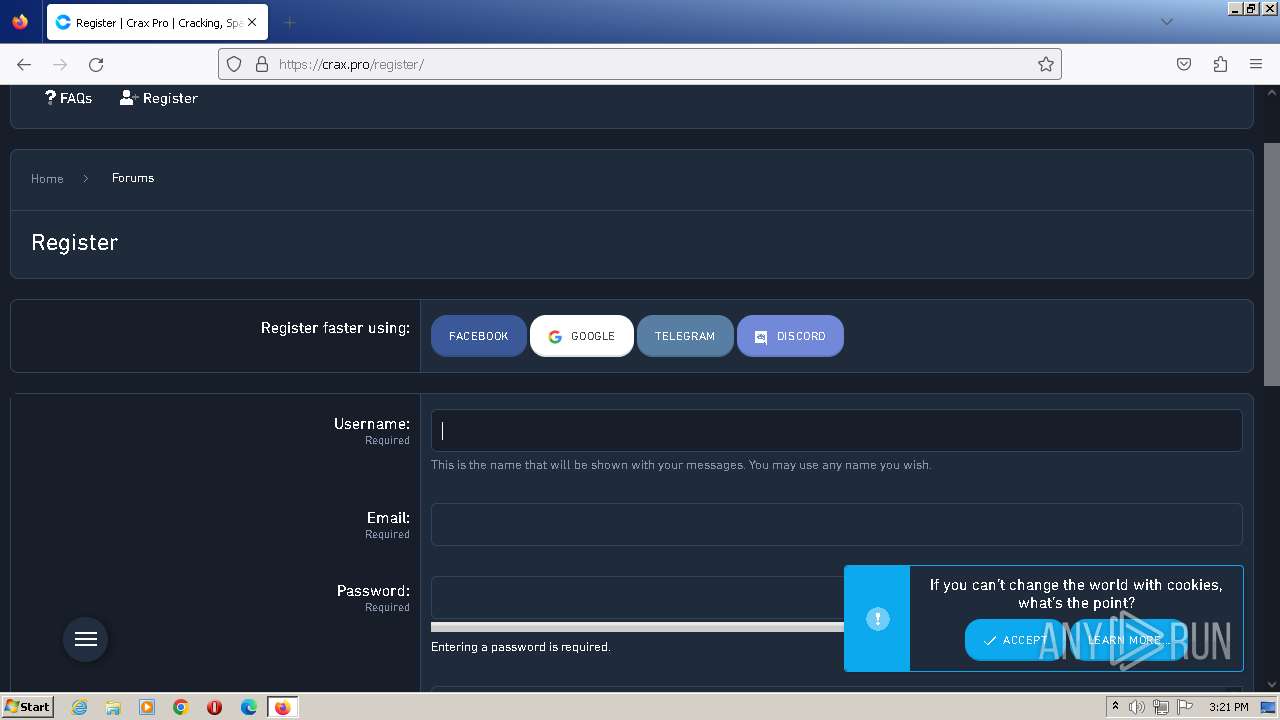Click the tracking protection shield icon
Image resolution: width=1280 pixels, height=720 pixels.
point(234,64)
